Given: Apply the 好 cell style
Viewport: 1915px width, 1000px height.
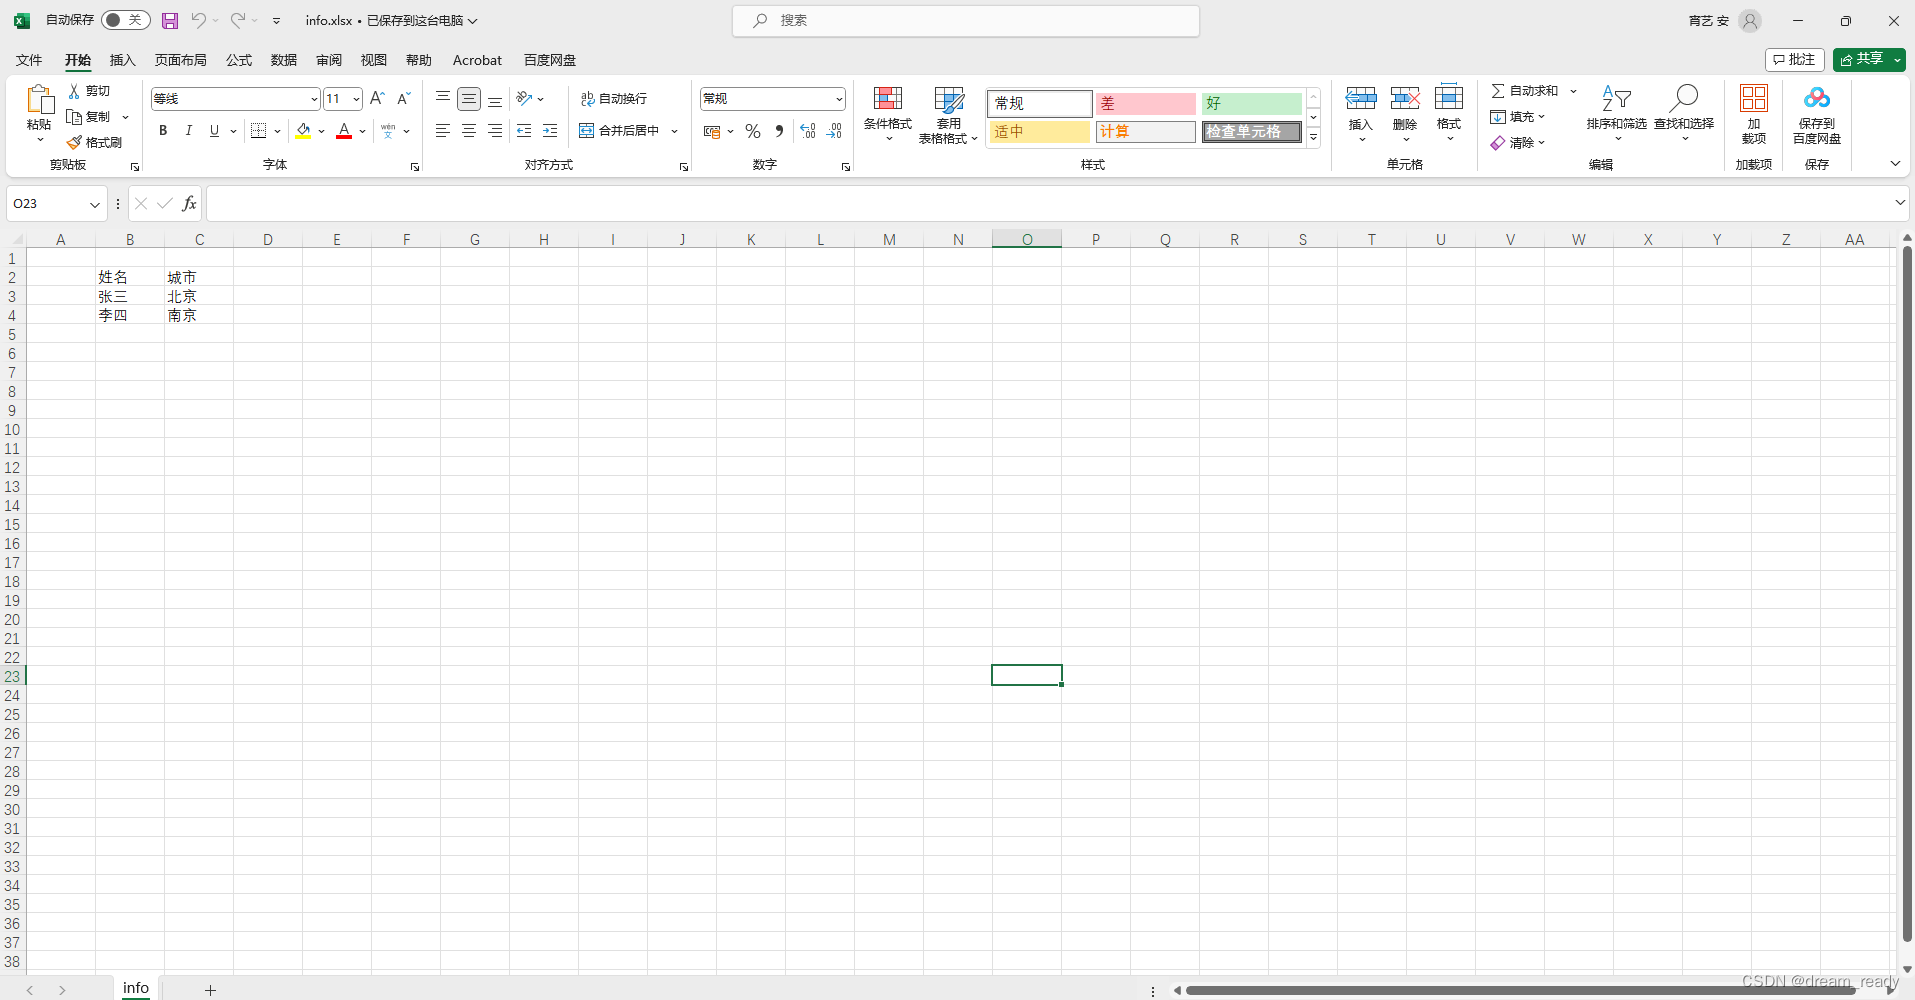Looking at the screenshot, I should pyautogui.click(x=1252, y=104).
